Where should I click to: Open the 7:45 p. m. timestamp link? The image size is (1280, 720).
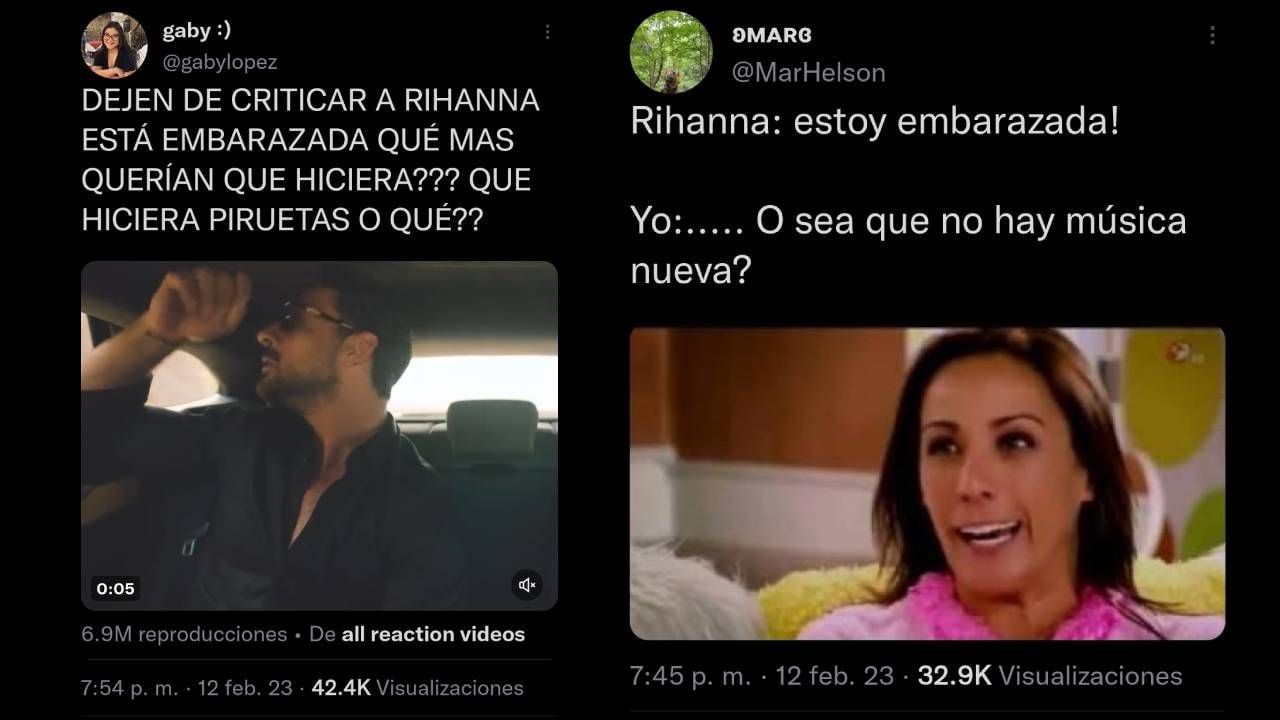pyautogui.click(x=690, y=675)
